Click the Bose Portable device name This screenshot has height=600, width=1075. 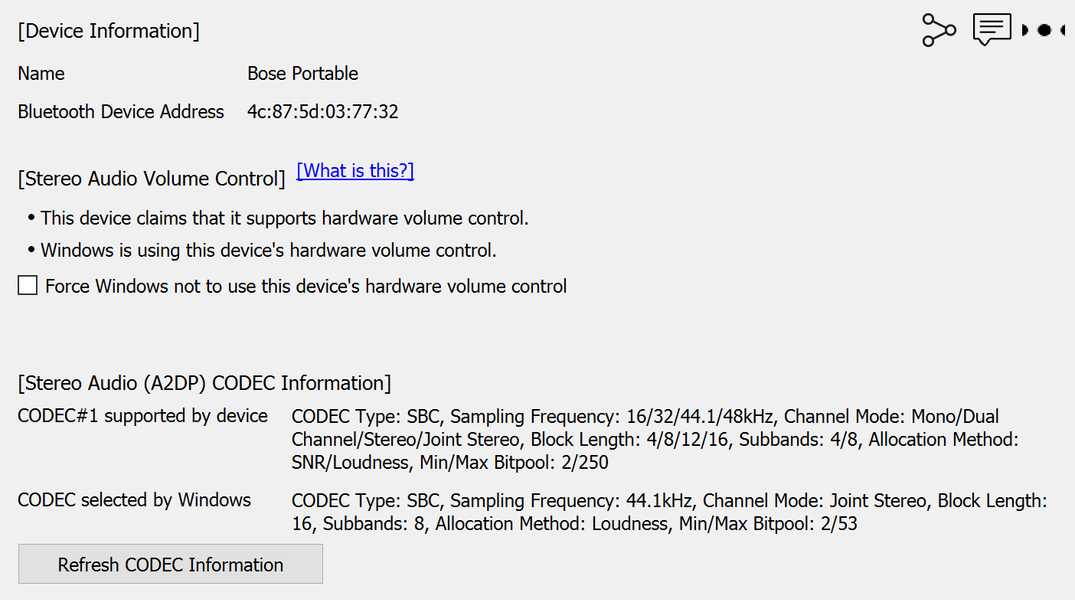pyautogui.click(x=302, y=74)
